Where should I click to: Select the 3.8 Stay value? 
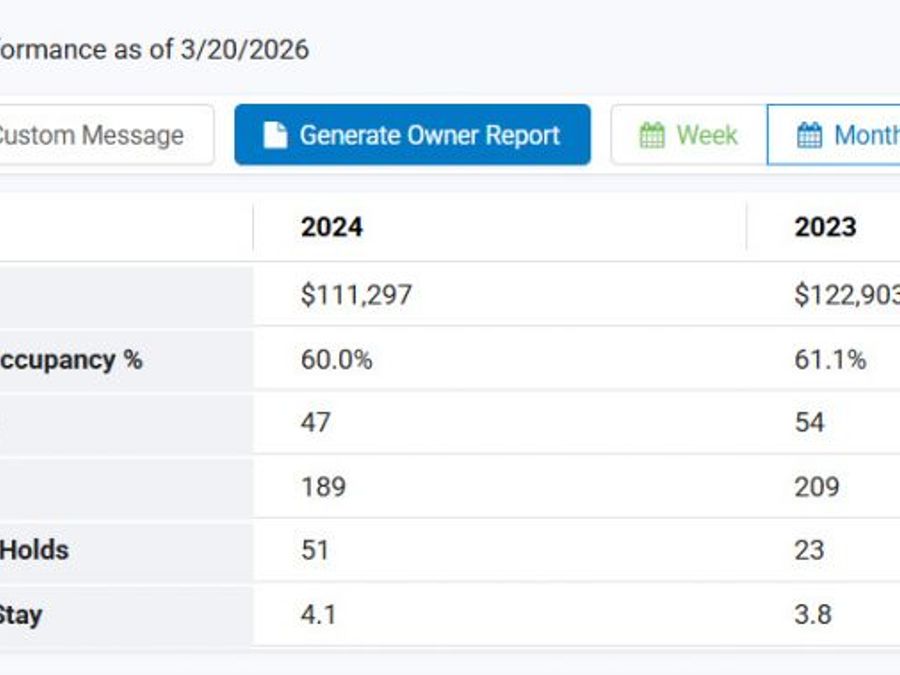point(812,613)
